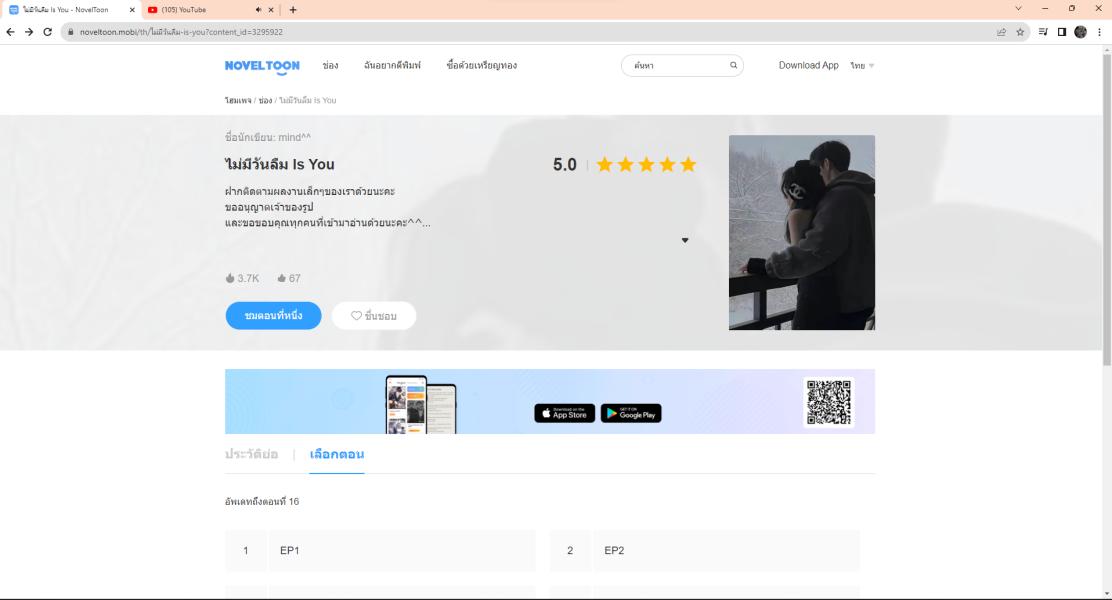This screenshot has height=600, width=1112.
Task: Open the Download App link
Action: point(808,66)
